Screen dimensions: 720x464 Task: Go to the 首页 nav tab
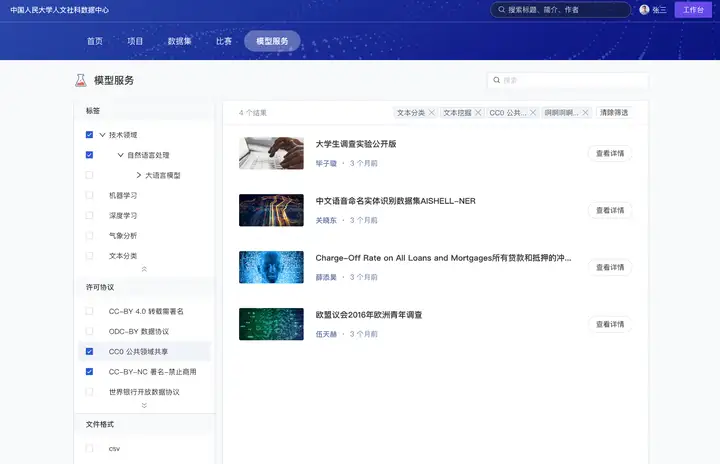click(95, 41)
